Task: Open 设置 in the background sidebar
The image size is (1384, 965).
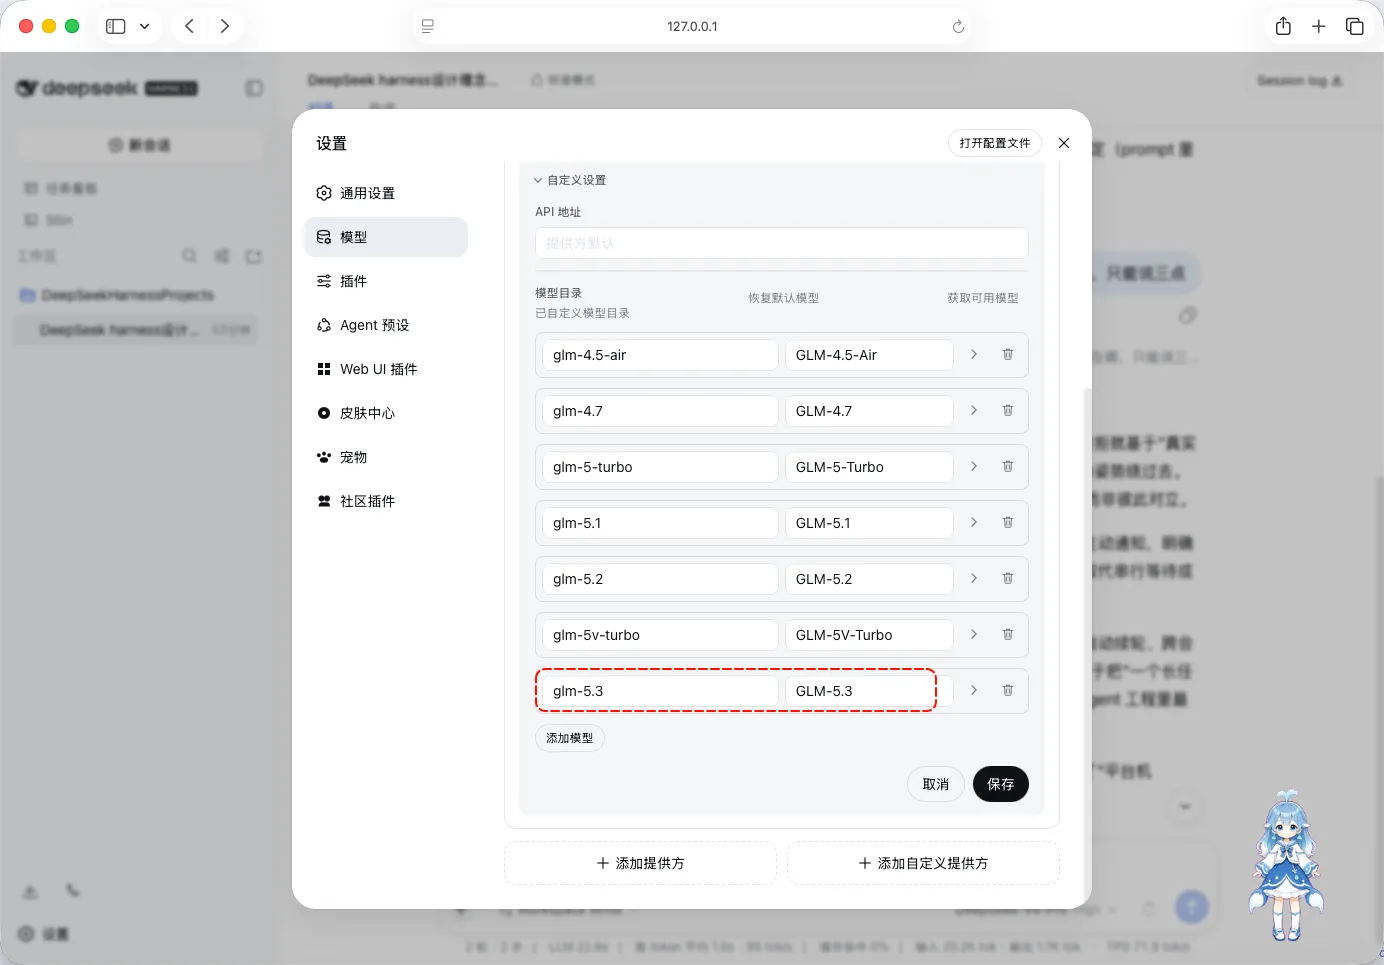Action: [44, 933]
